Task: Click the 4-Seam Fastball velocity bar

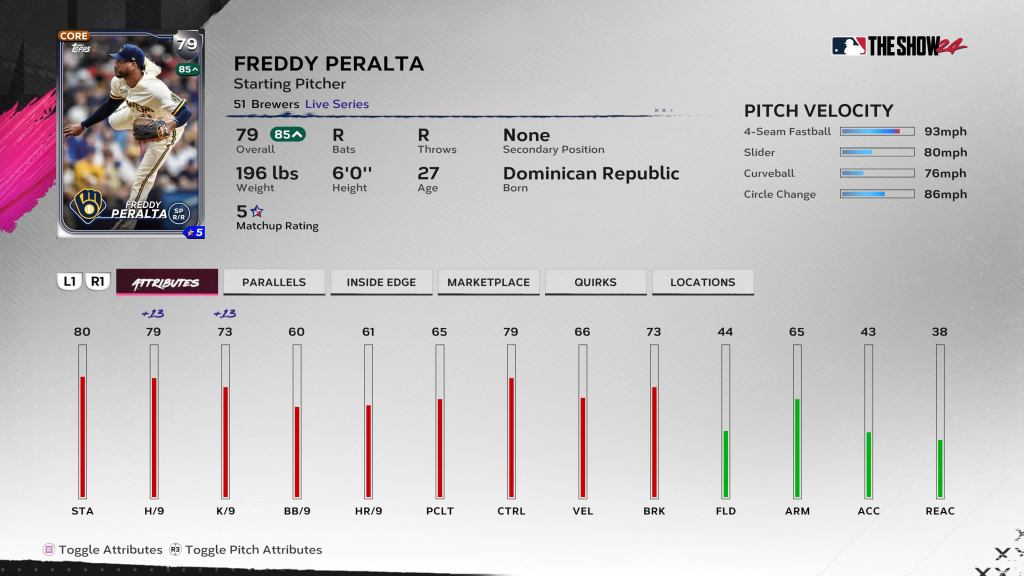Action: [877, 131]
